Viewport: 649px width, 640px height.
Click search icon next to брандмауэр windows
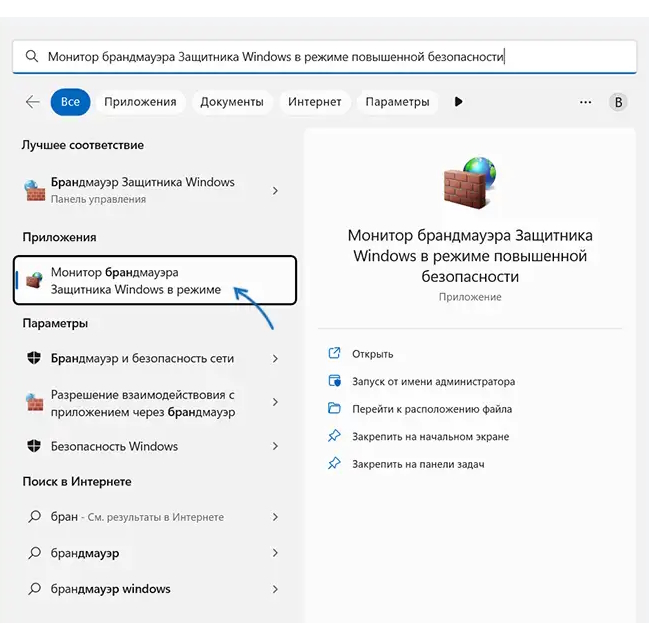35,589
